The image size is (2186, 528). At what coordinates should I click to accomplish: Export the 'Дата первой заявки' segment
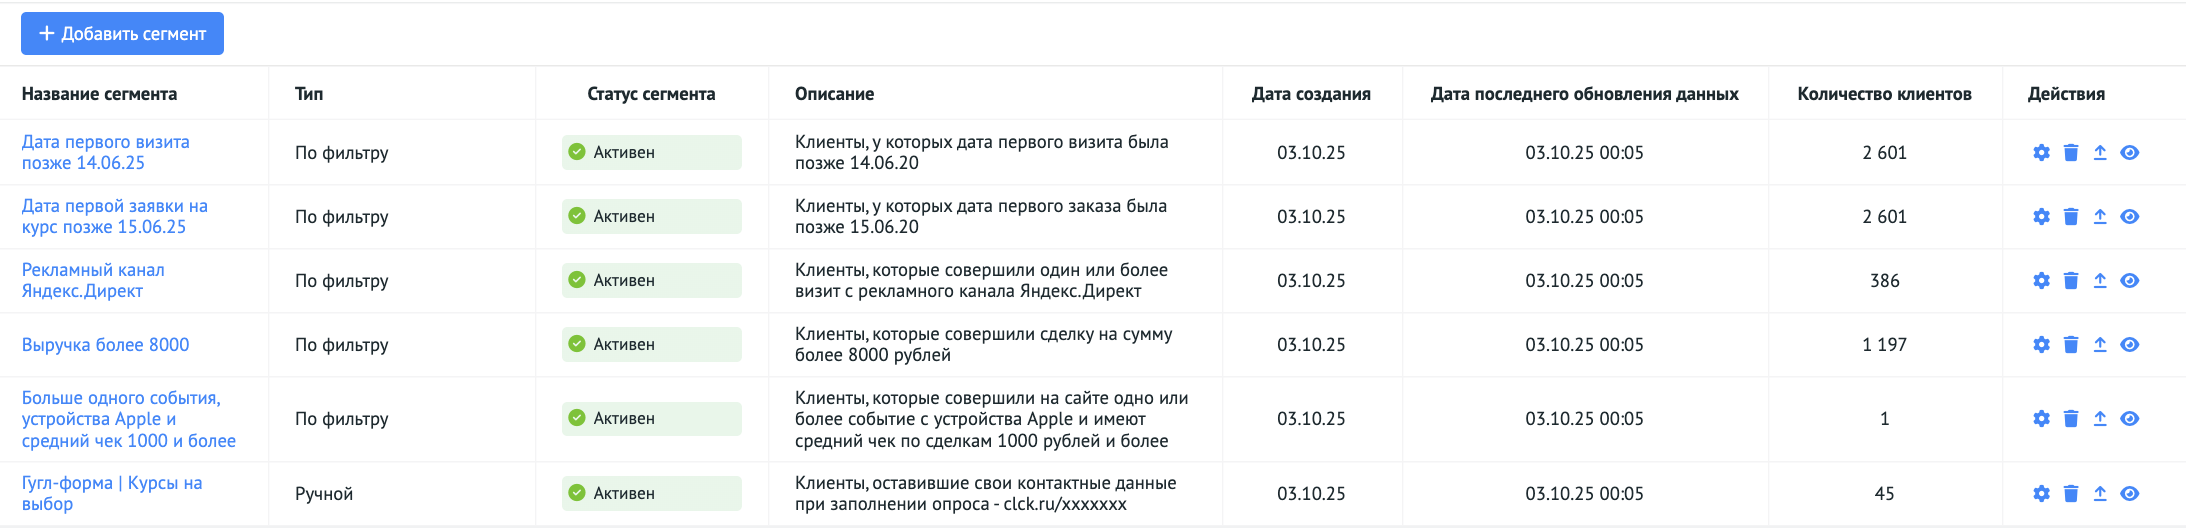click(2100, 217)
